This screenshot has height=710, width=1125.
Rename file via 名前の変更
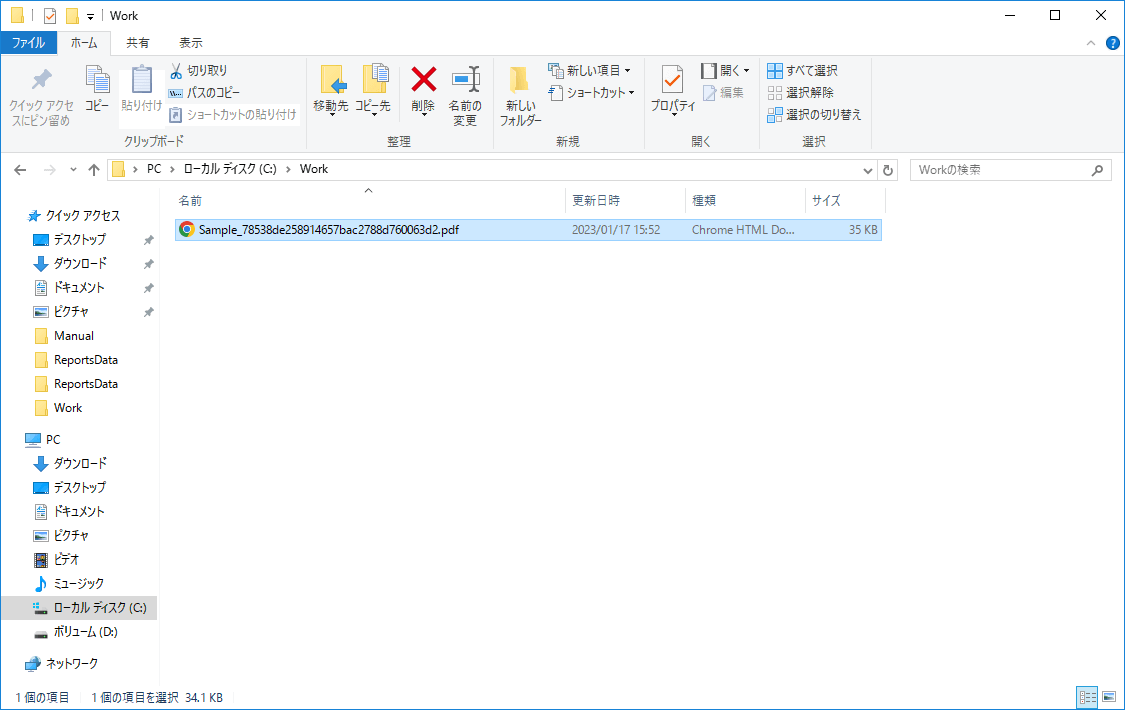465,96
